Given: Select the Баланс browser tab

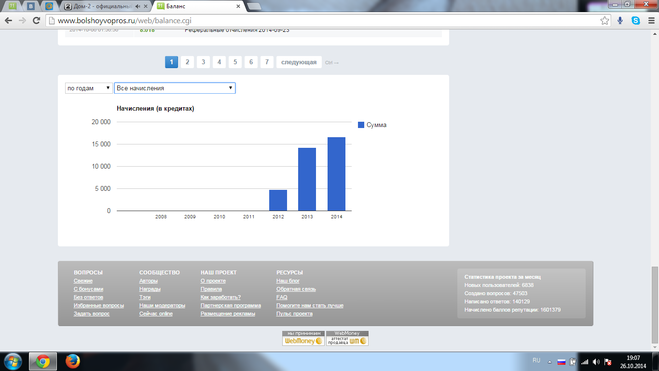Looking at the screenshot, I should tap(198, 6).
